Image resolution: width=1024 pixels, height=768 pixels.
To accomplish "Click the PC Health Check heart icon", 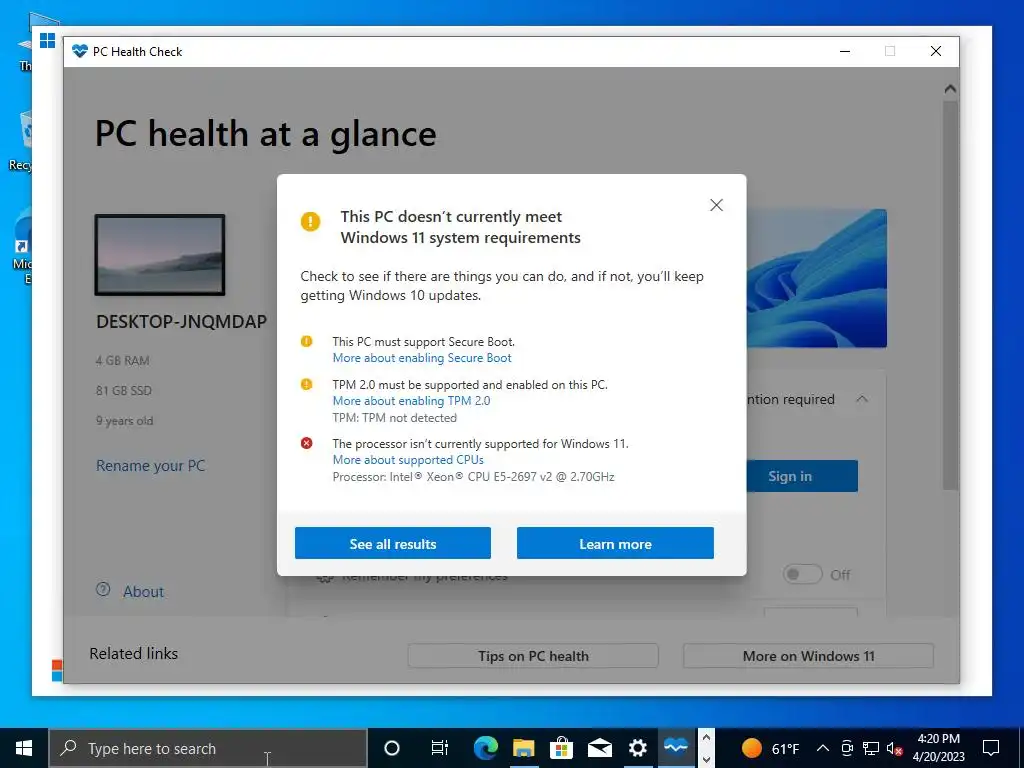I will [80, 51].
